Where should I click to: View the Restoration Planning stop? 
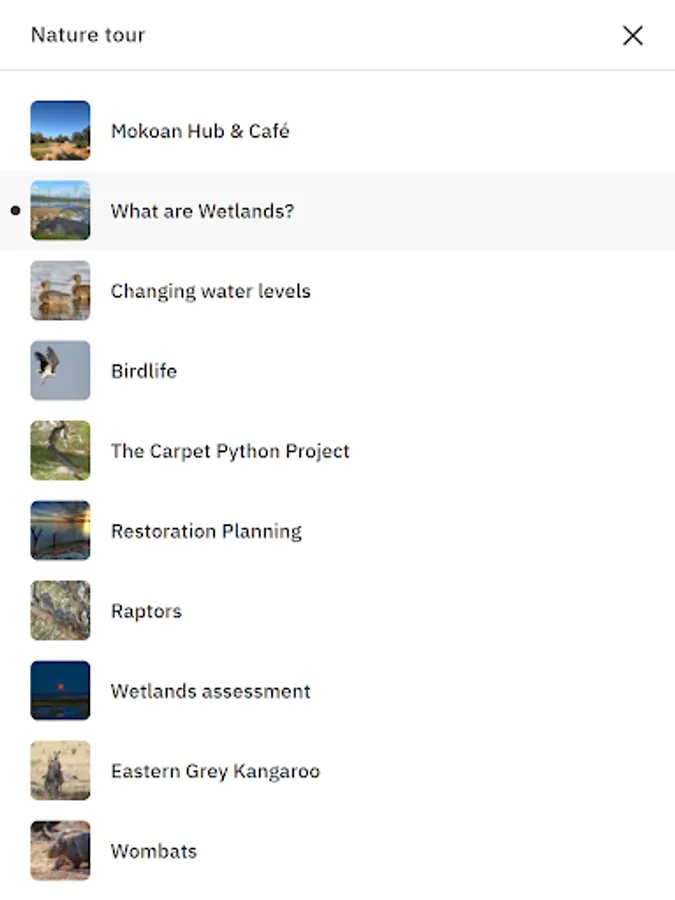click(x=206, y=531)
